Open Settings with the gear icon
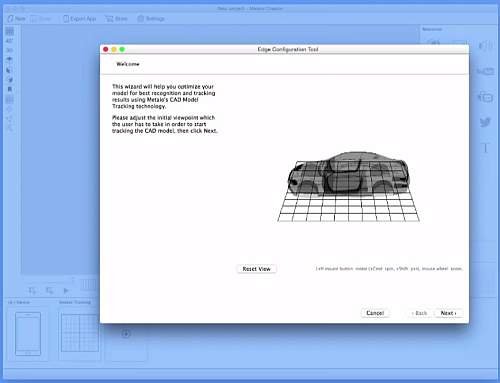500x383 pixels. tap(151, 19)
